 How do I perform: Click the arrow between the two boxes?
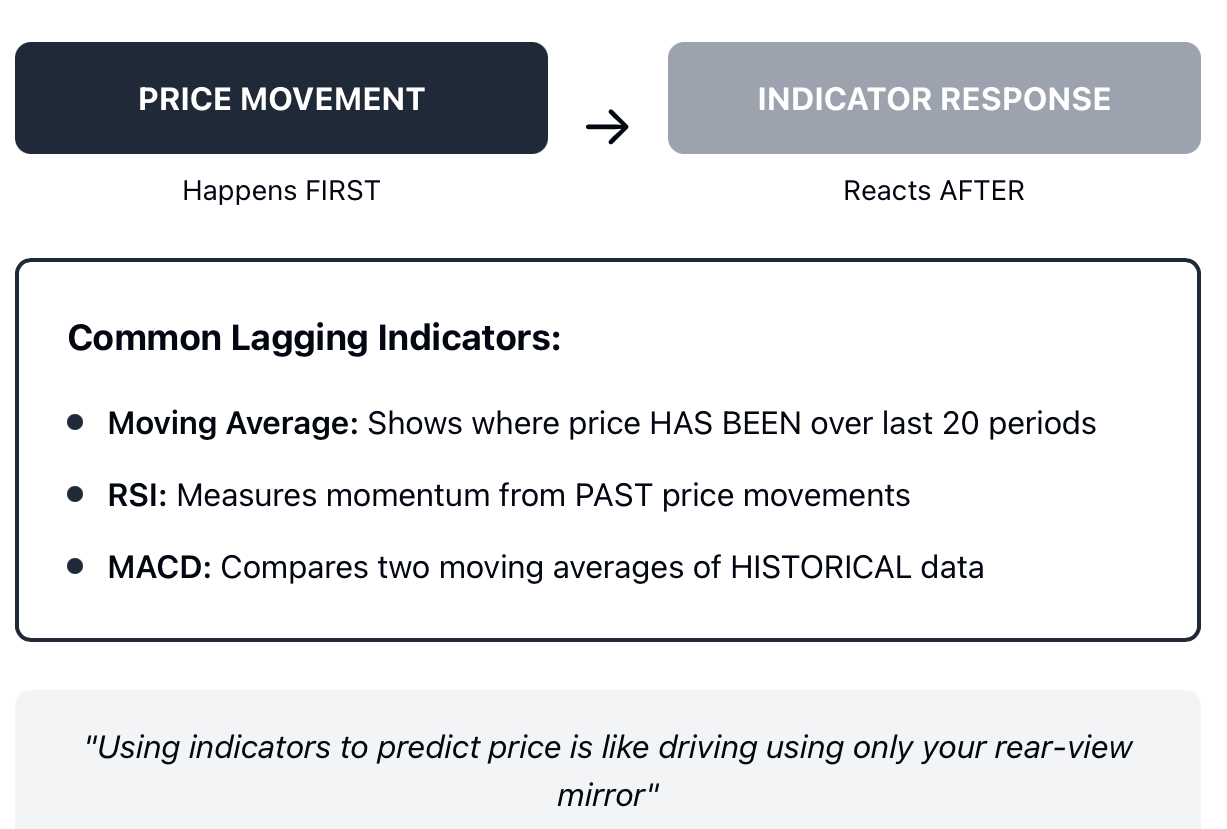point(607,127)
